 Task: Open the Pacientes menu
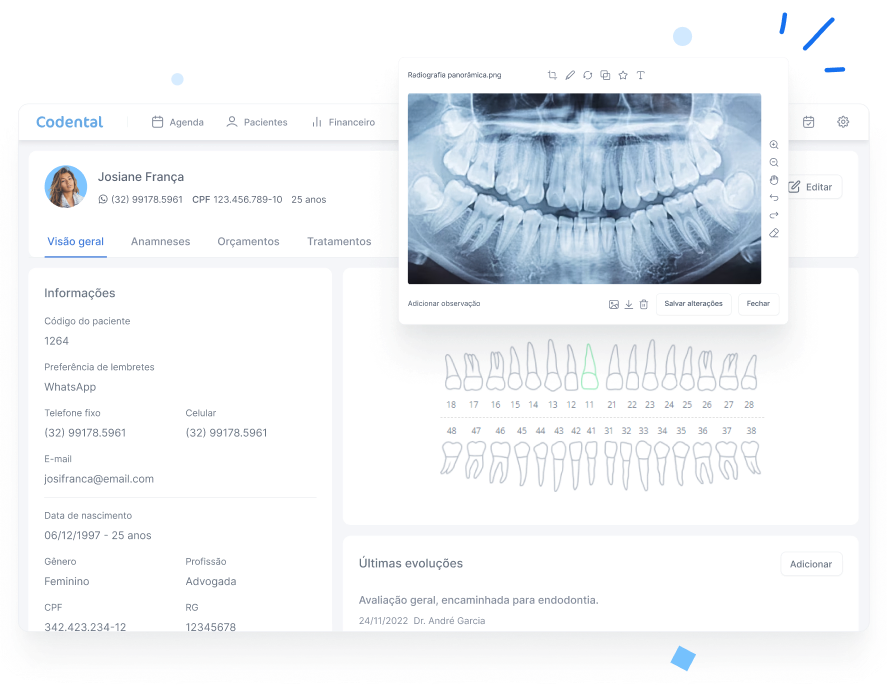[x=257, y=122]
